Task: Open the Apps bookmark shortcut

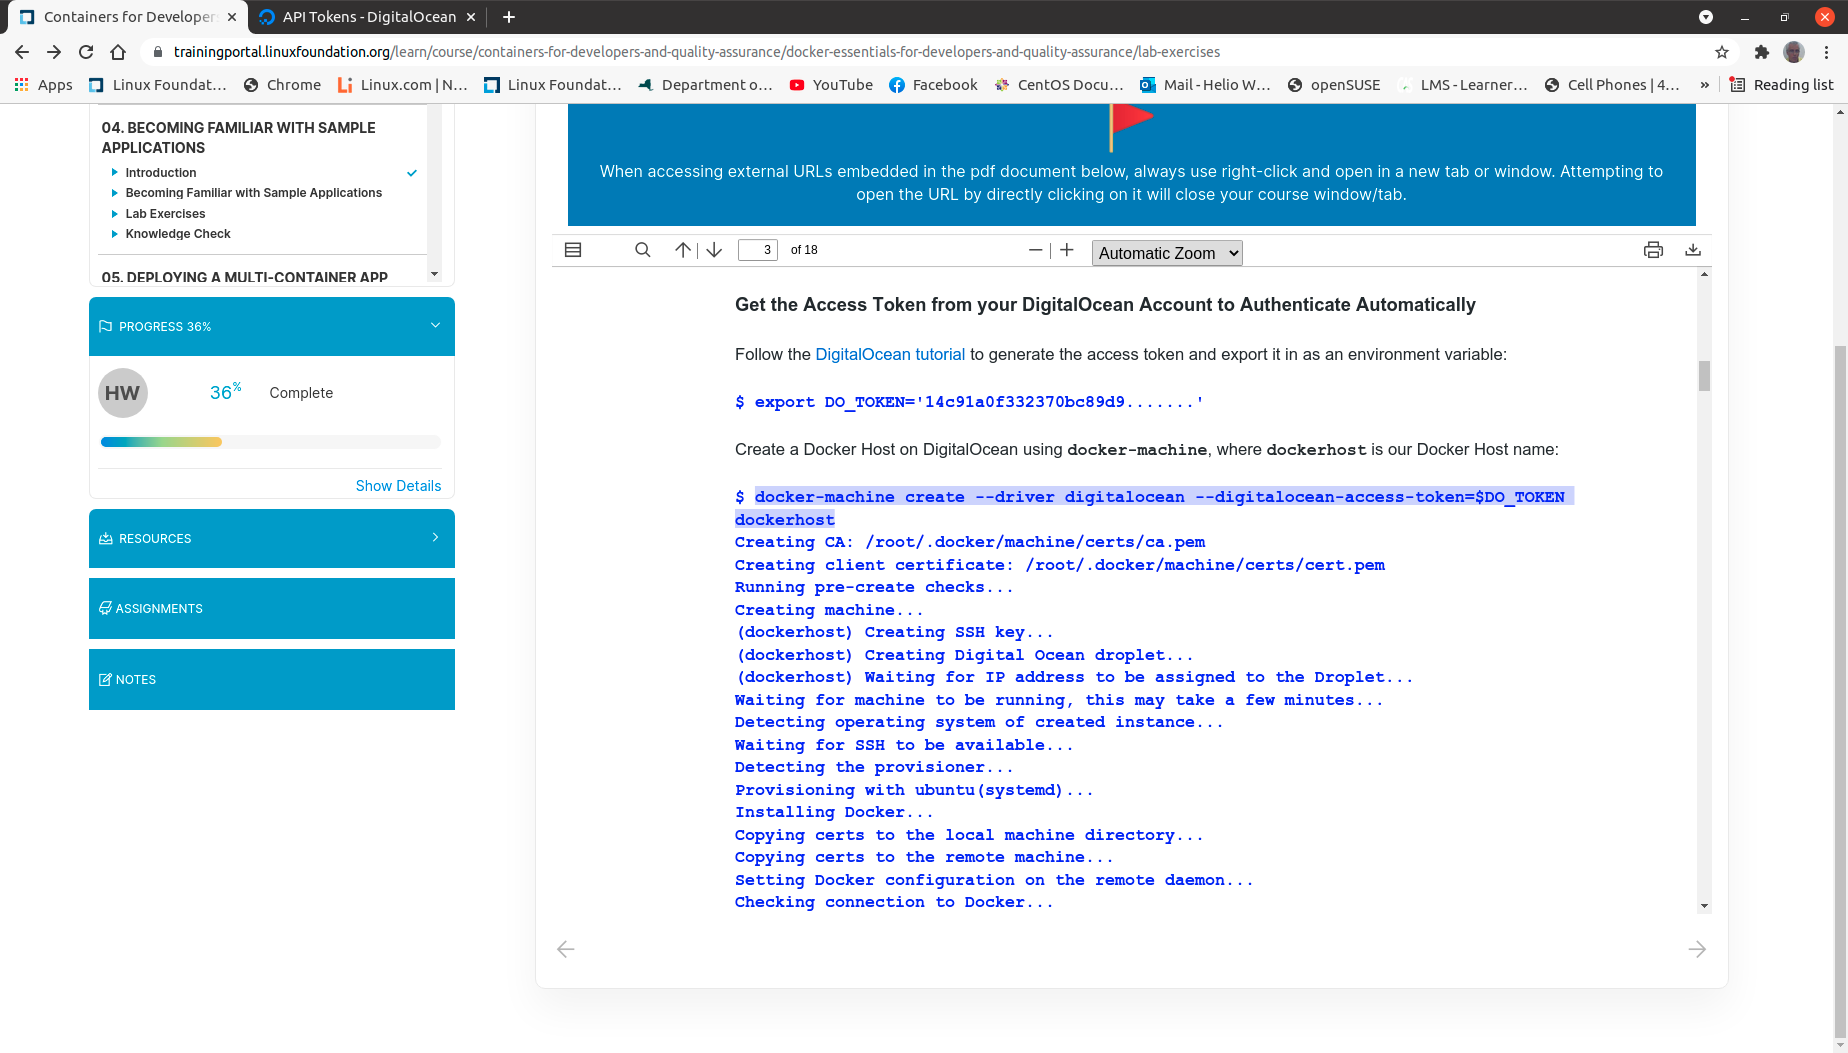Action: [x=43, y=85]
